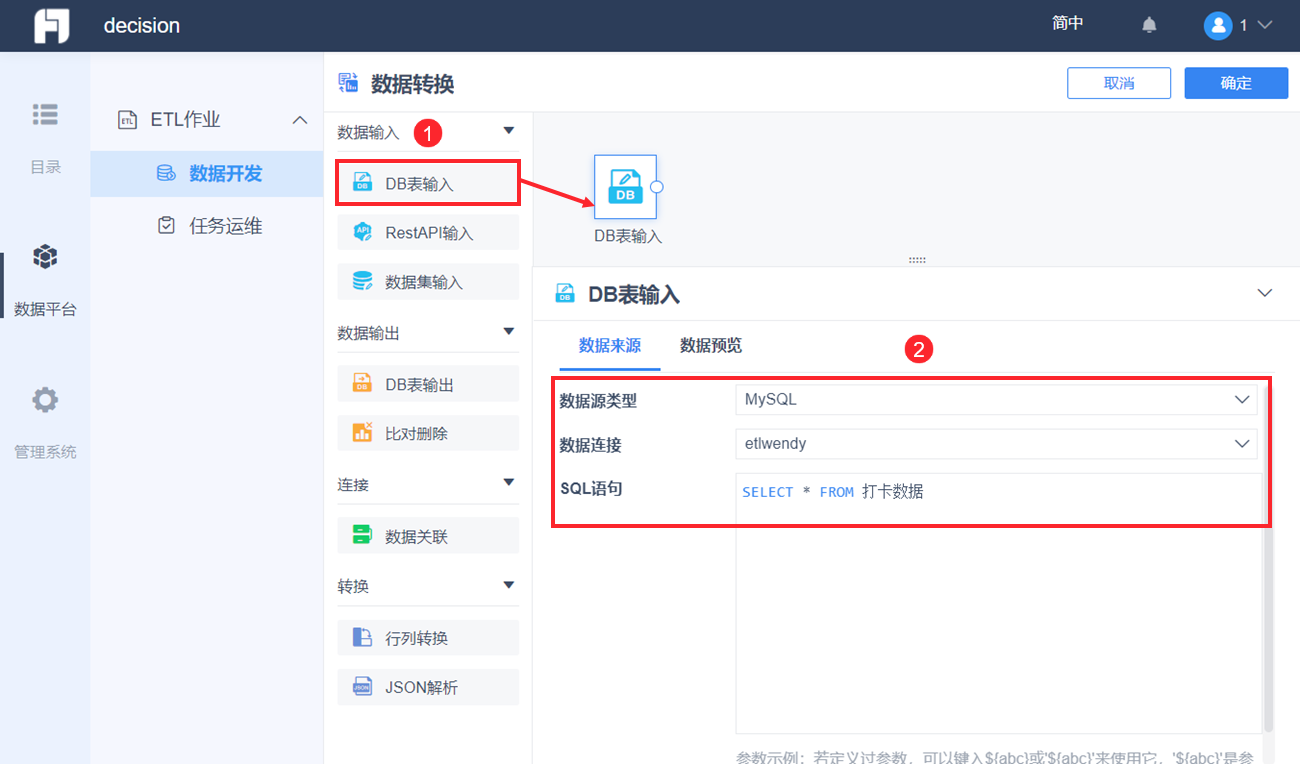Switch to the 数据来源 tab
This screenshot has width=1300, height=764.
610,346
